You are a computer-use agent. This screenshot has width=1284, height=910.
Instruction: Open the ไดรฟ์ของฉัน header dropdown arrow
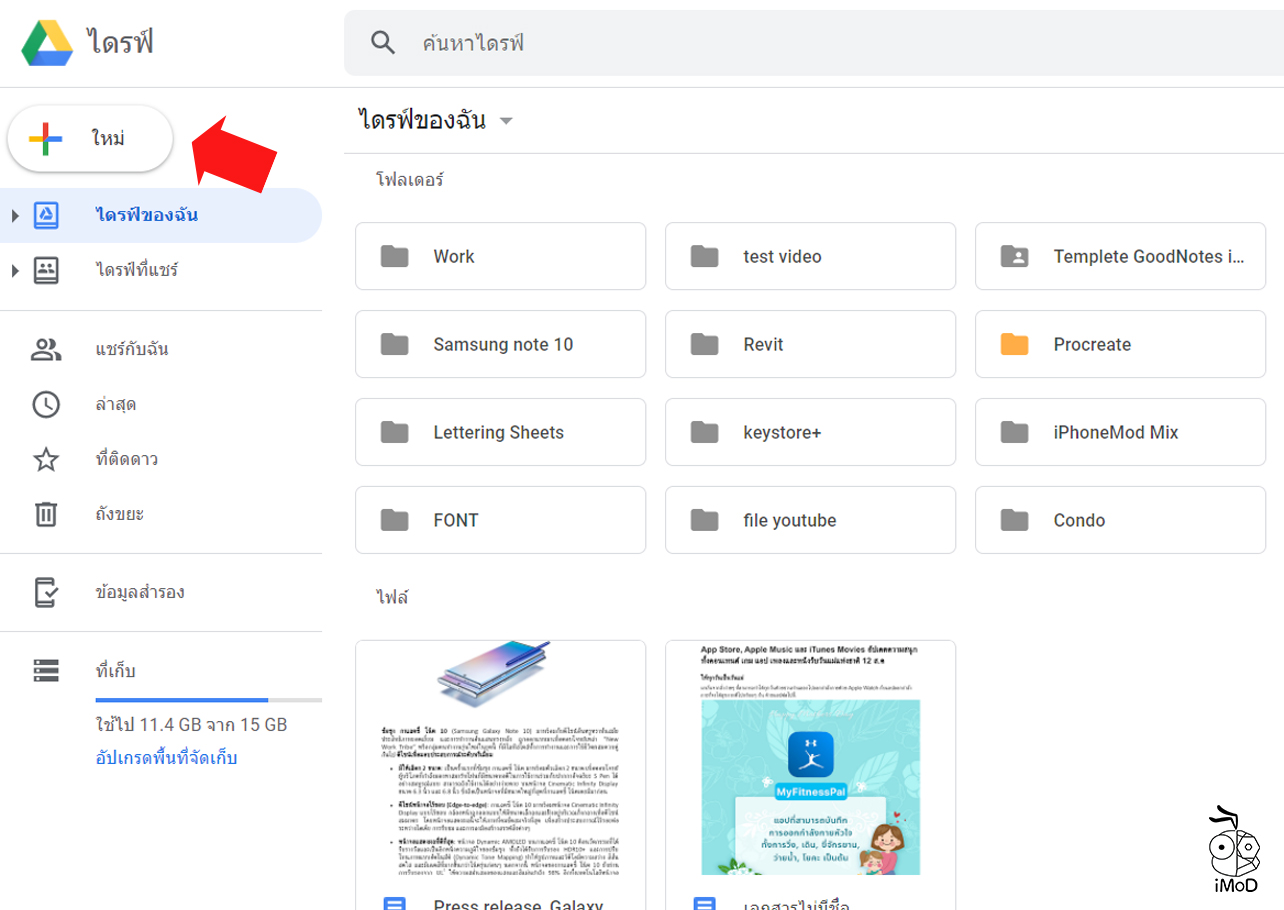(x=507, y=119)
